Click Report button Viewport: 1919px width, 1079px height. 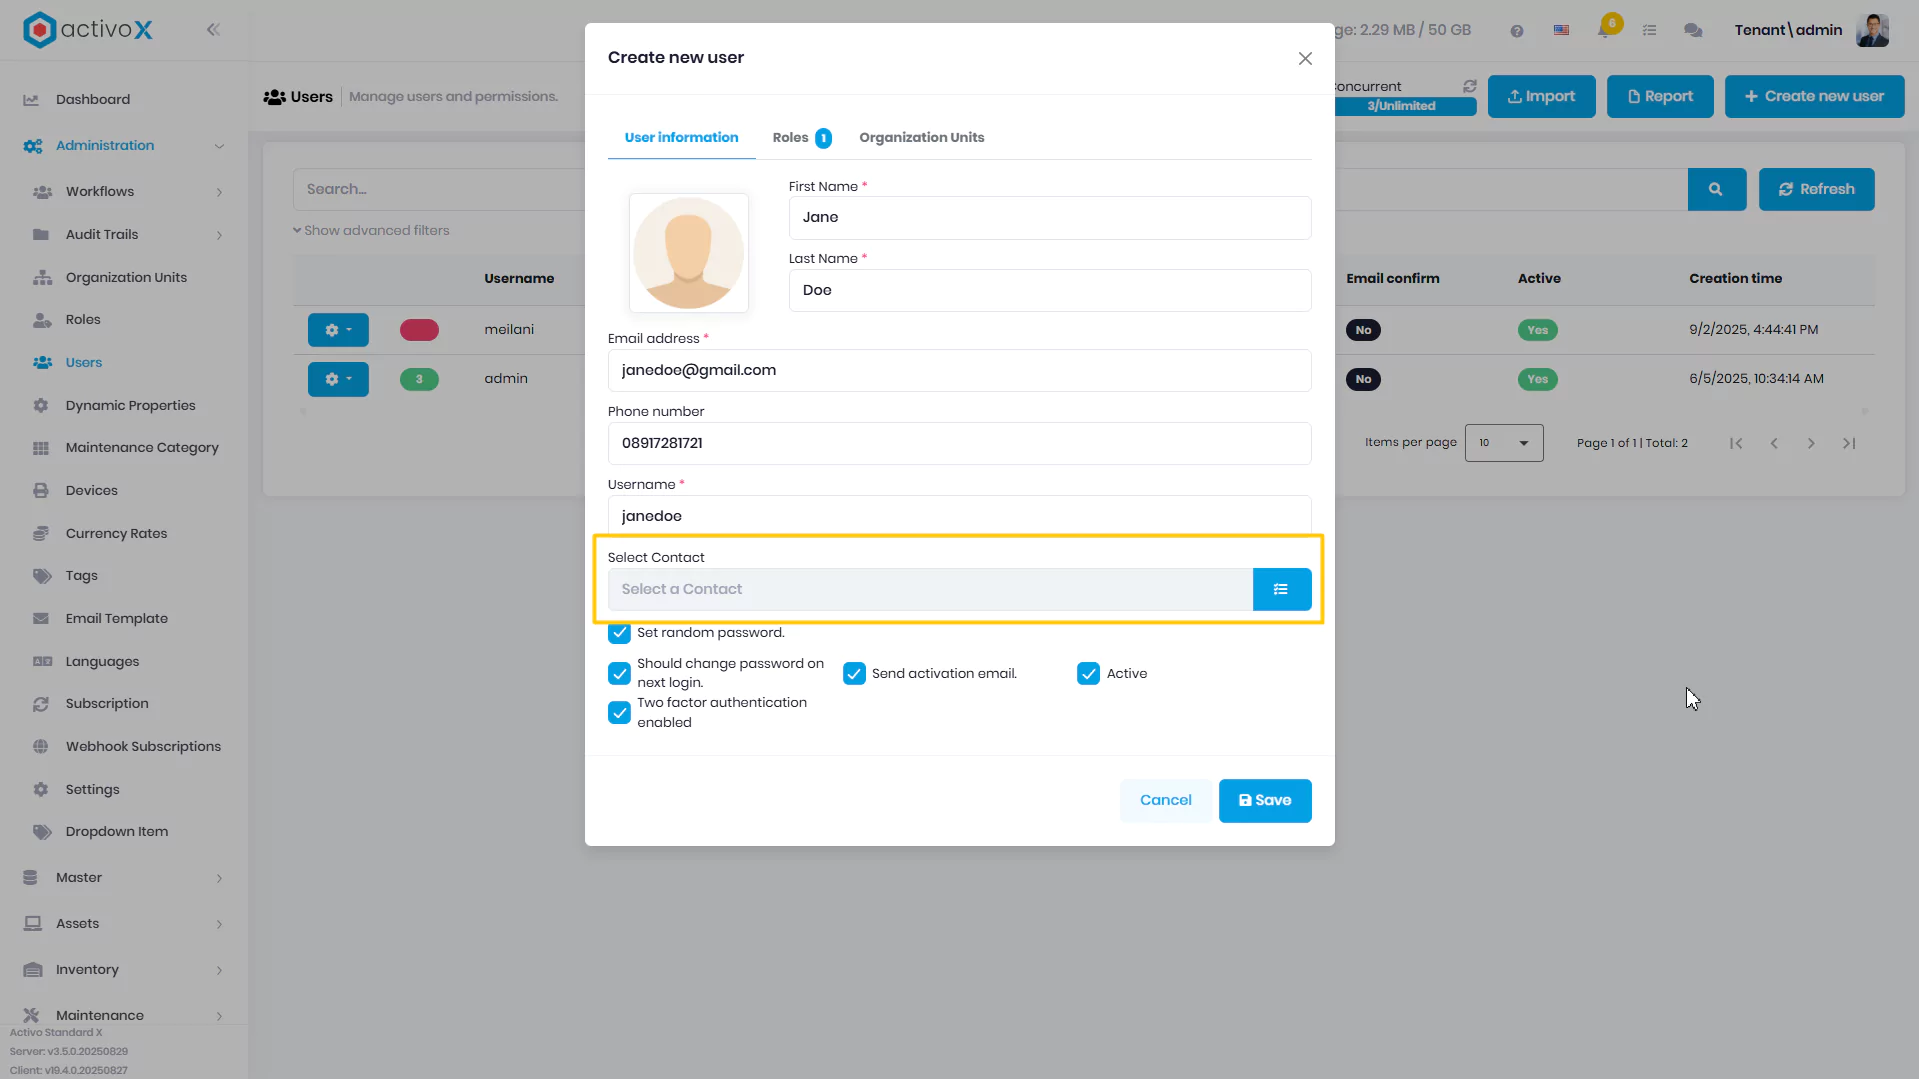tap(1660, 97)
